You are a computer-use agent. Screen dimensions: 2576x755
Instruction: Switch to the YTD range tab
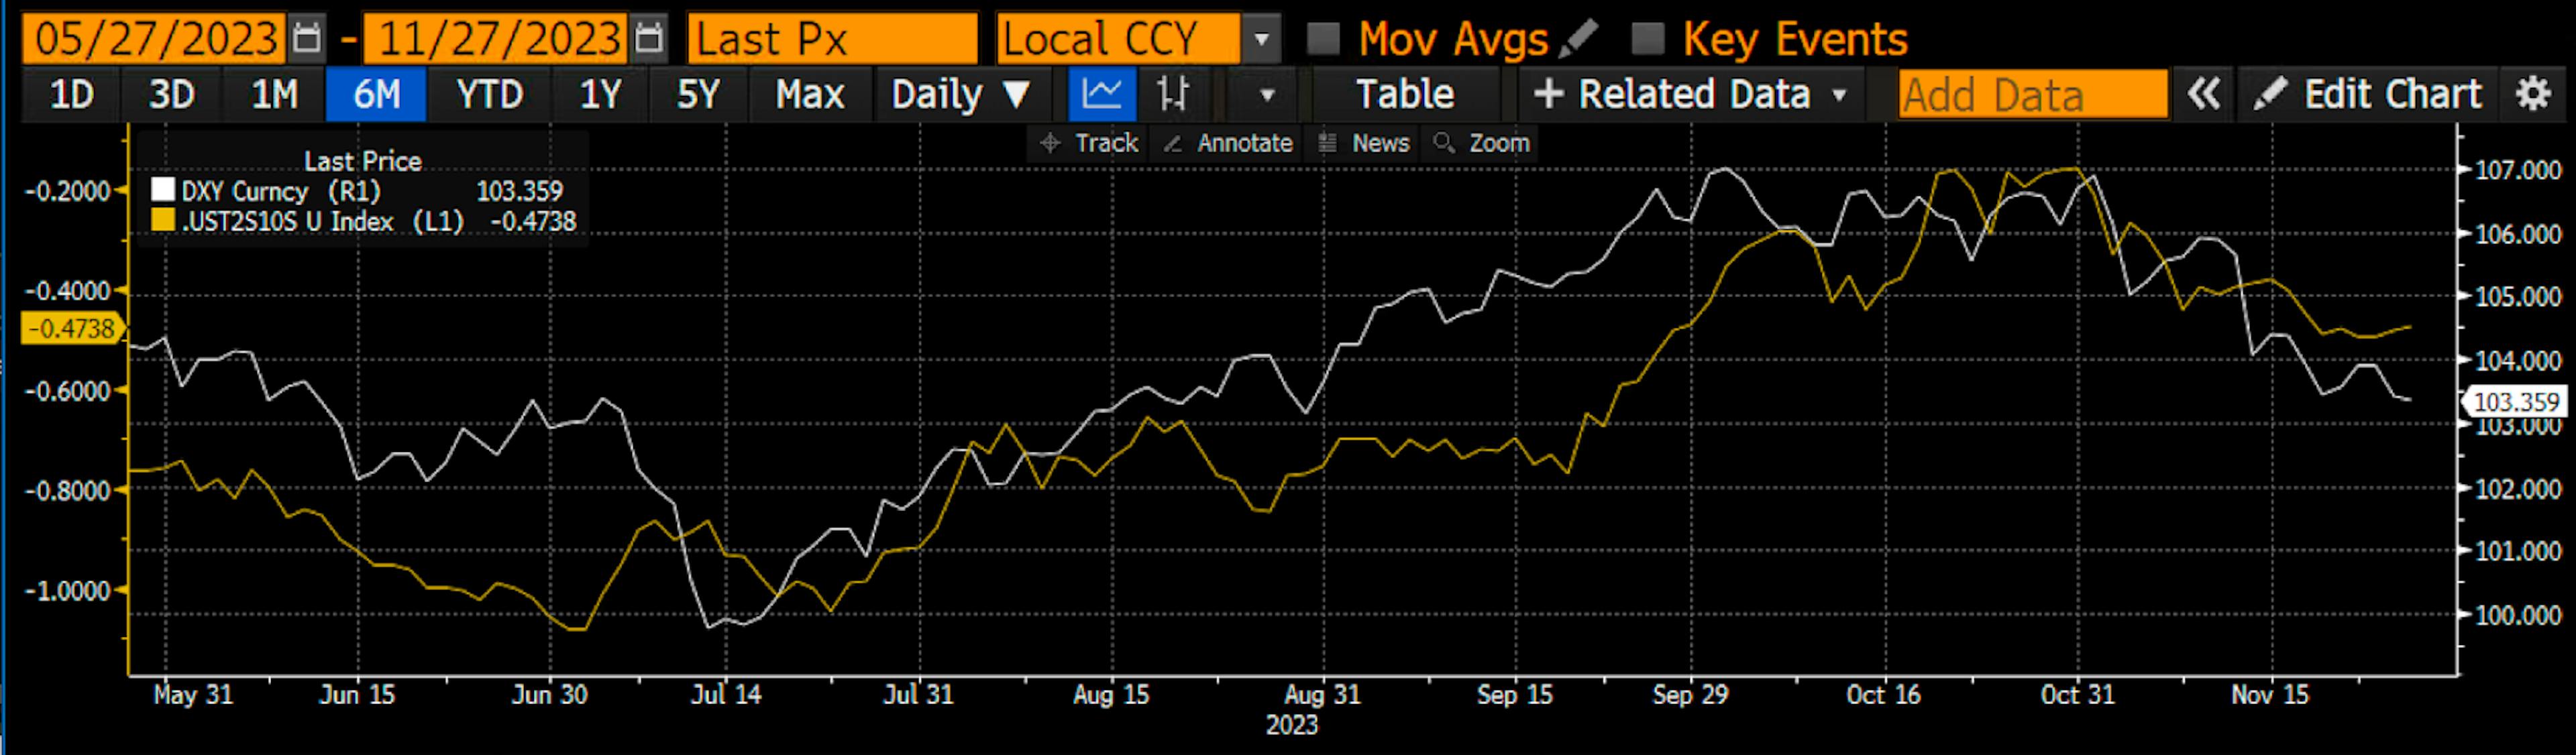489,95
